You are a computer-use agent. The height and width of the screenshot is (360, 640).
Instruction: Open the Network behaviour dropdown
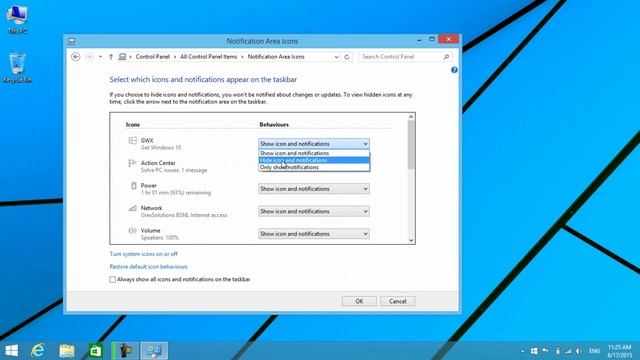(x=314, y=211)
